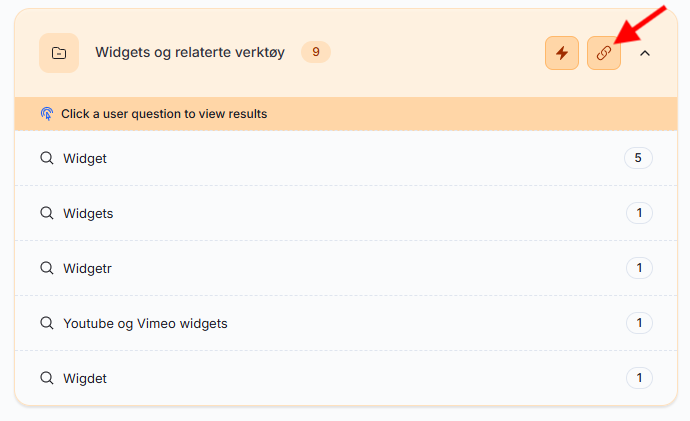Image resolution: width=690 pixels, height=421 pixels.
Task: Click search icon beside Youtube og Vimeo widgets
Action: (46, 323)
